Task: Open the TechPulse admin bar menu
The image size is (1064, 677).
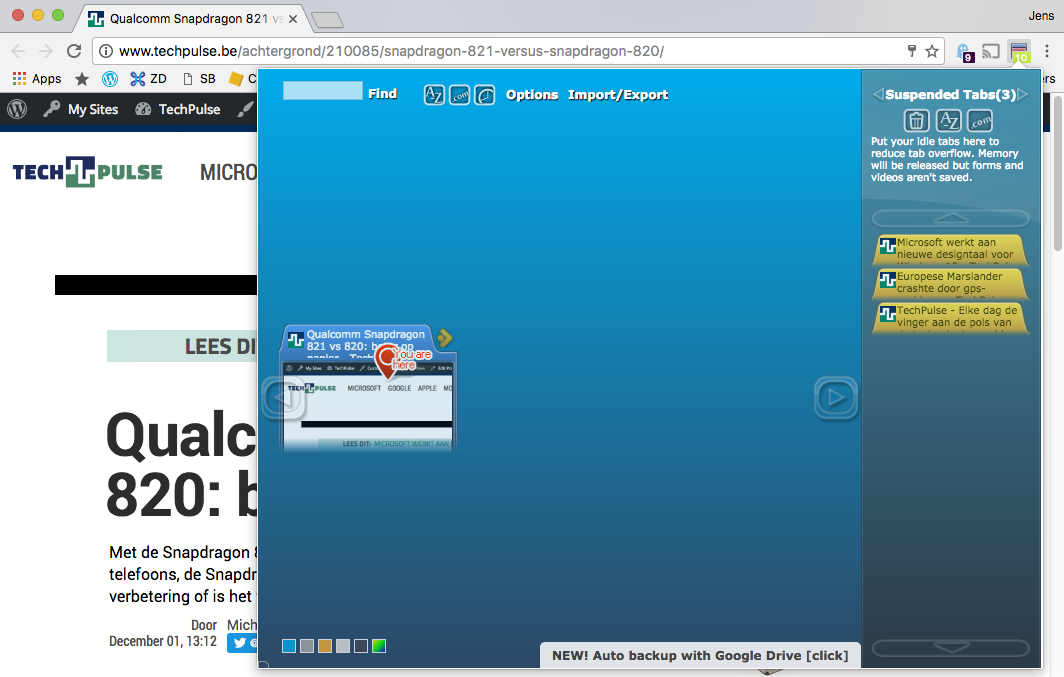Action: [178, 109]
